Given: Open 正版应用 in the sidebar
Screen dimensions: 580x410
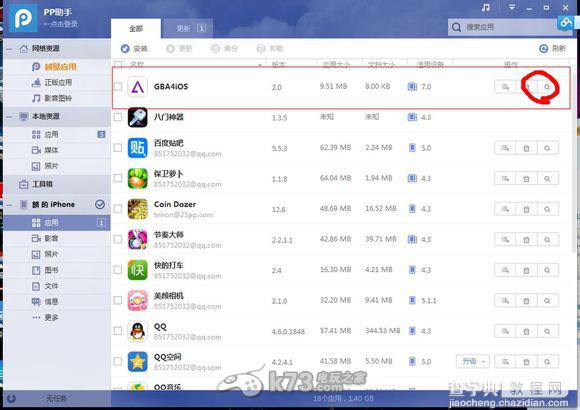Looking at the screenshot, I should pyautogui.click(x=58, y=83).
